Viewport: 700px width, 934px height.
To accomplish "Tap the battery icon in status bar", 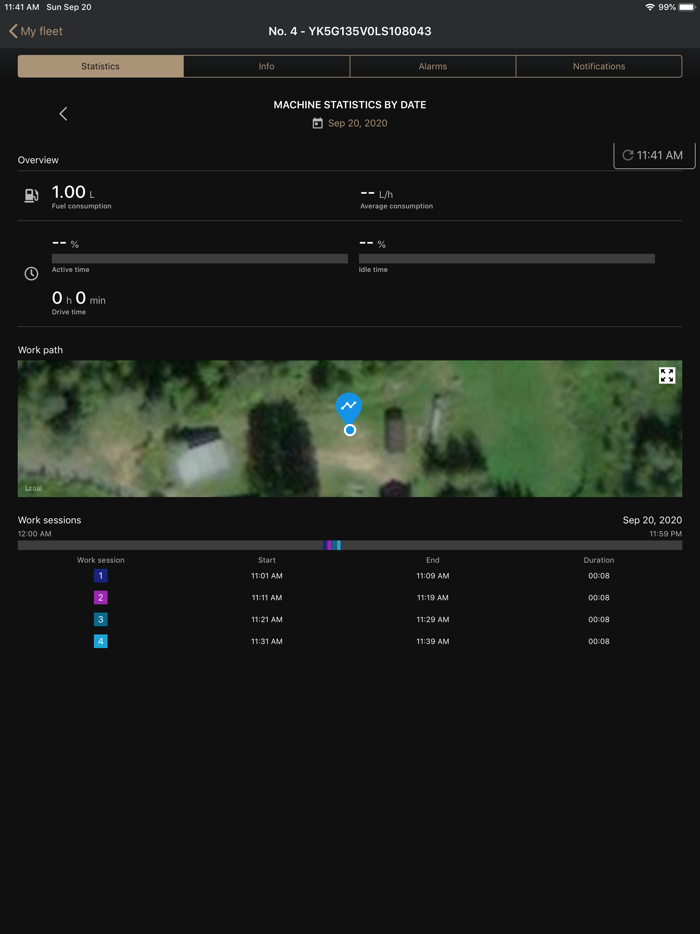I will (x=687, y=7).
